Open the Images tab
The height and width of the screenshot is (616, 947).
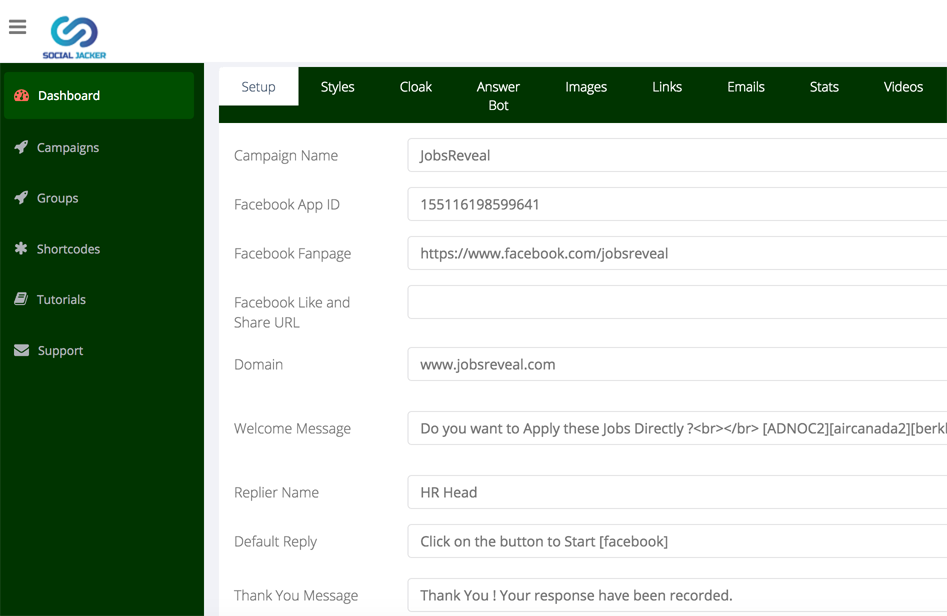coord(586,87)
